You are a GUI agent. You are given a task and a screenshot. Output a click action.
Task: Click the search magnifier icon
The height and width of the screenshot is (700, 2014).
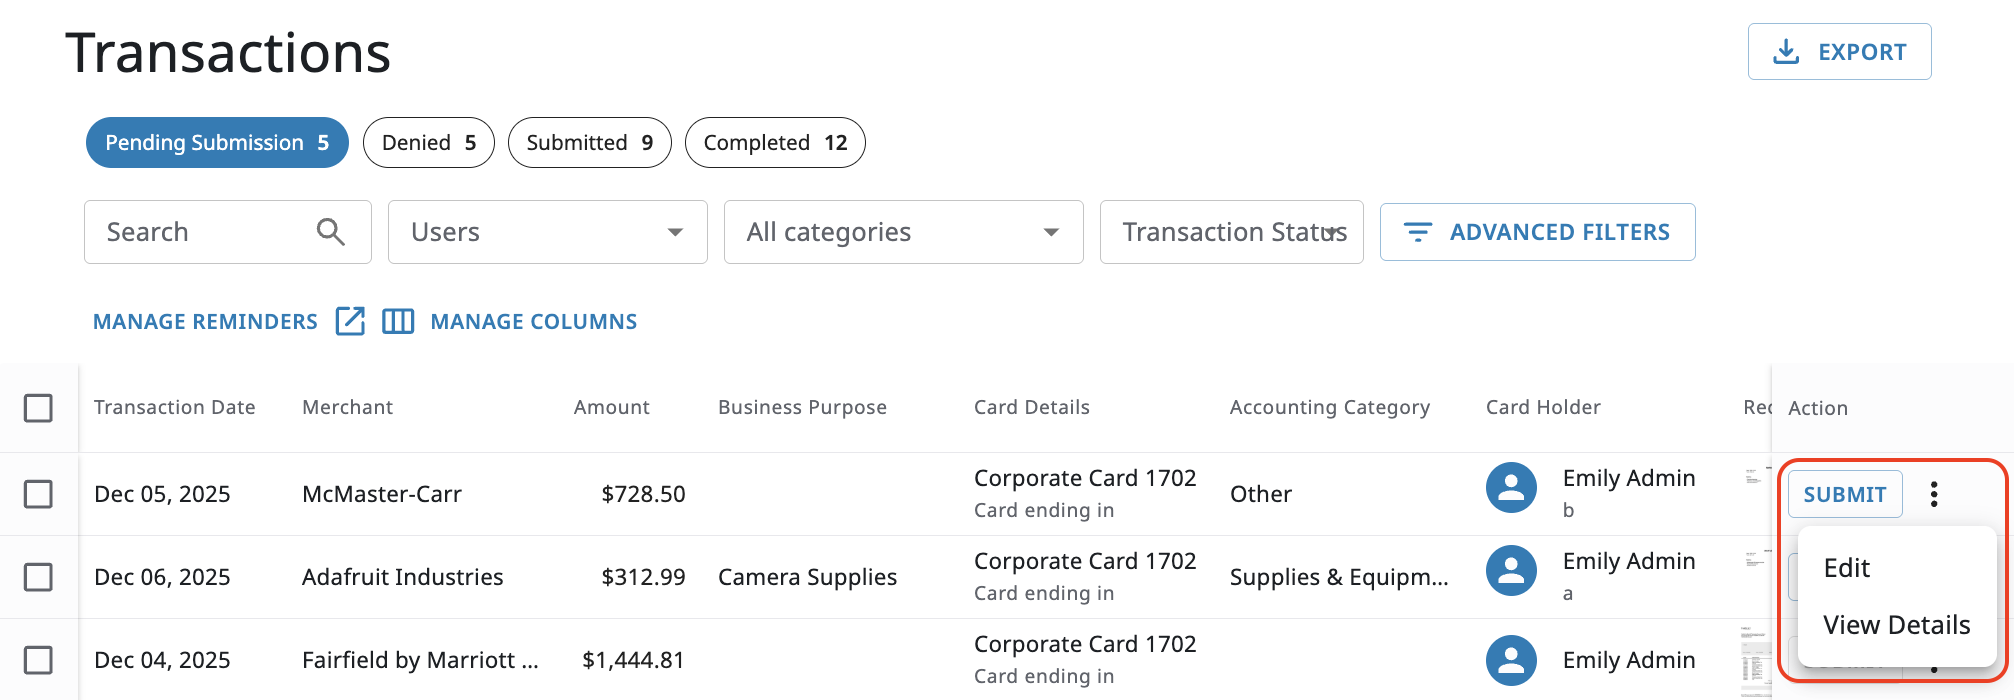pyautogui.click(x=331, y=232)
